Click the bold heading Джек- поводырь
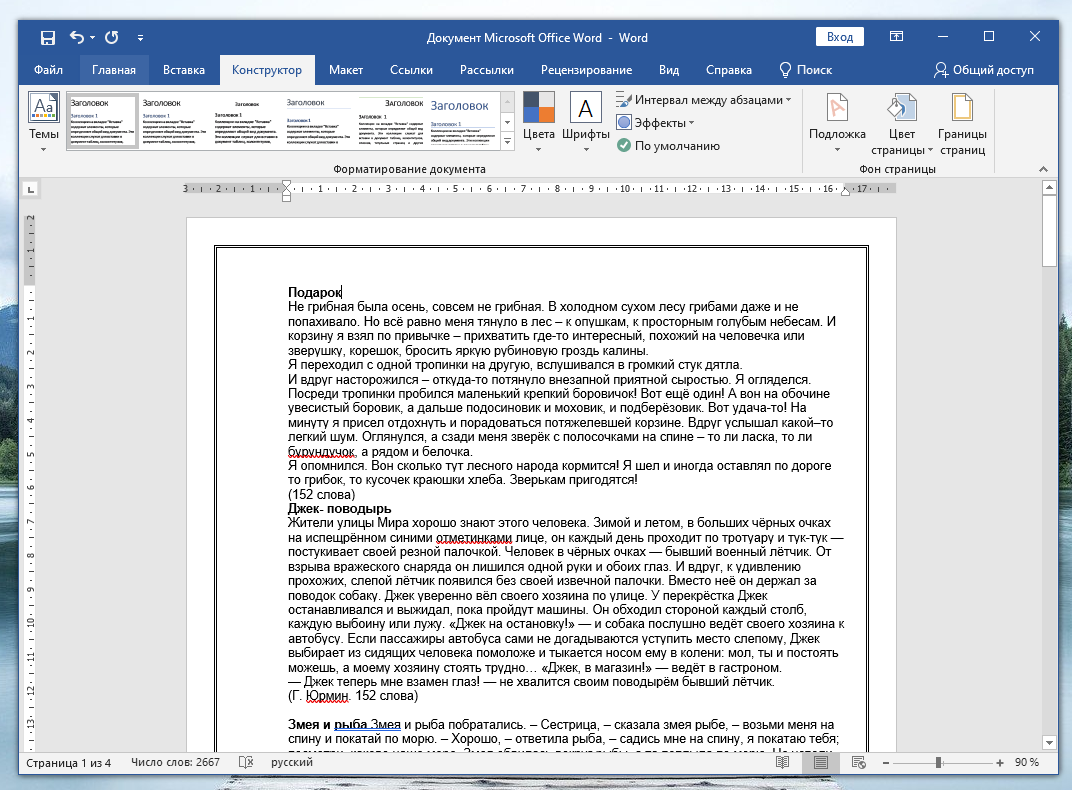 click(x=339, y=508)
